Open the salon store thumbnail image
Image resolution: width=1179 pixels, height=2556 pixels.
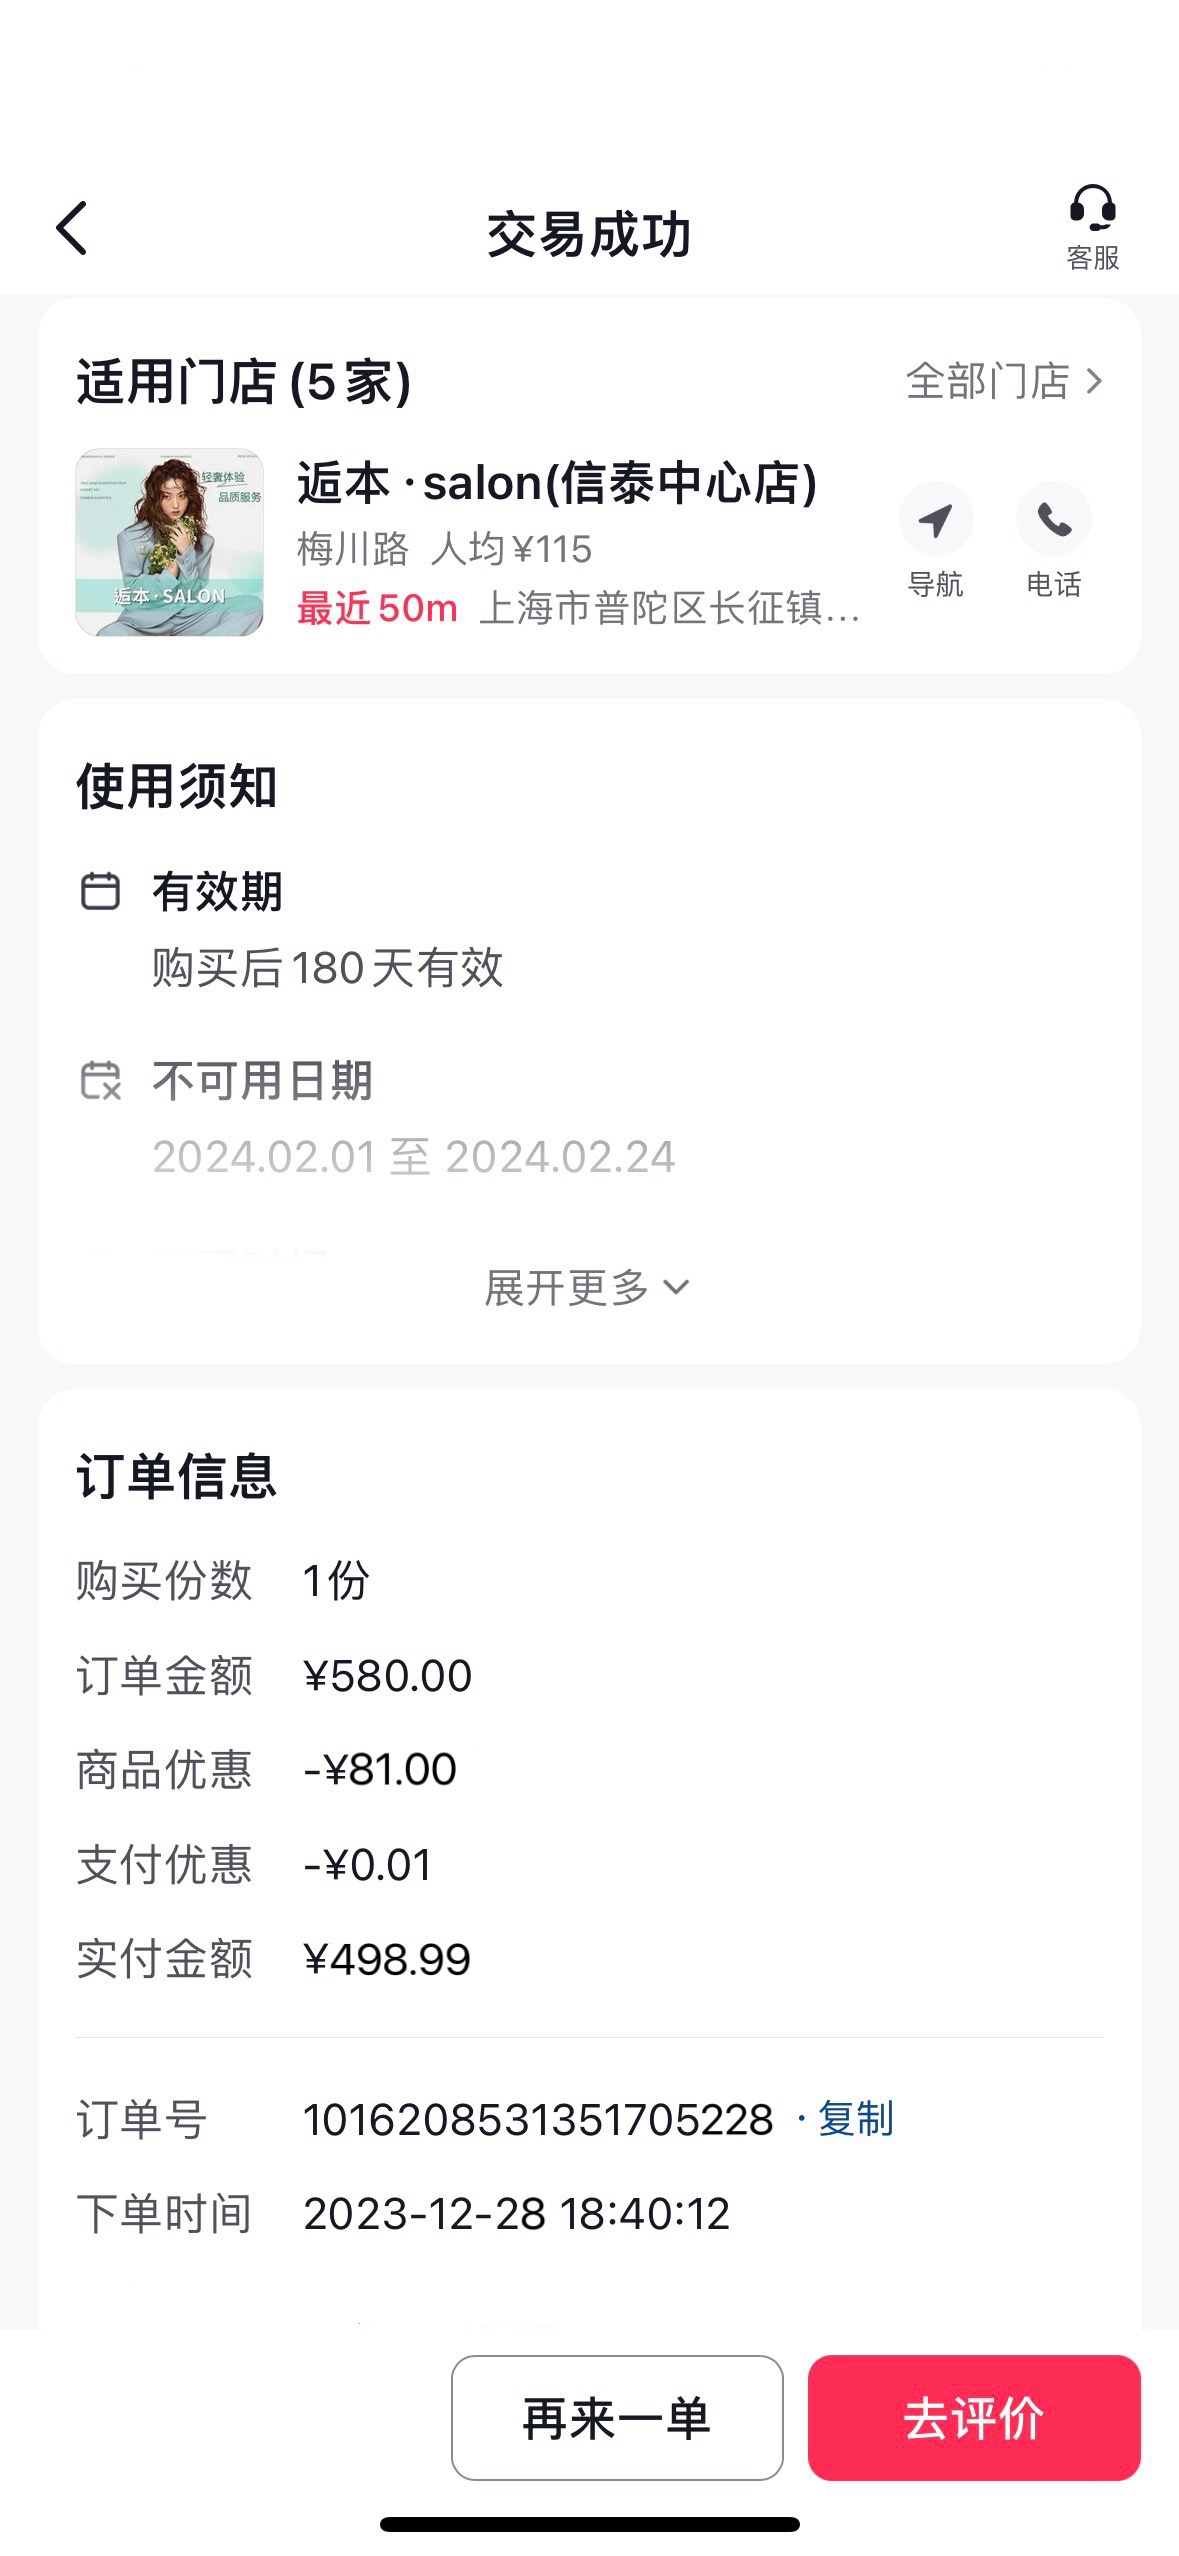coord(169,542)
